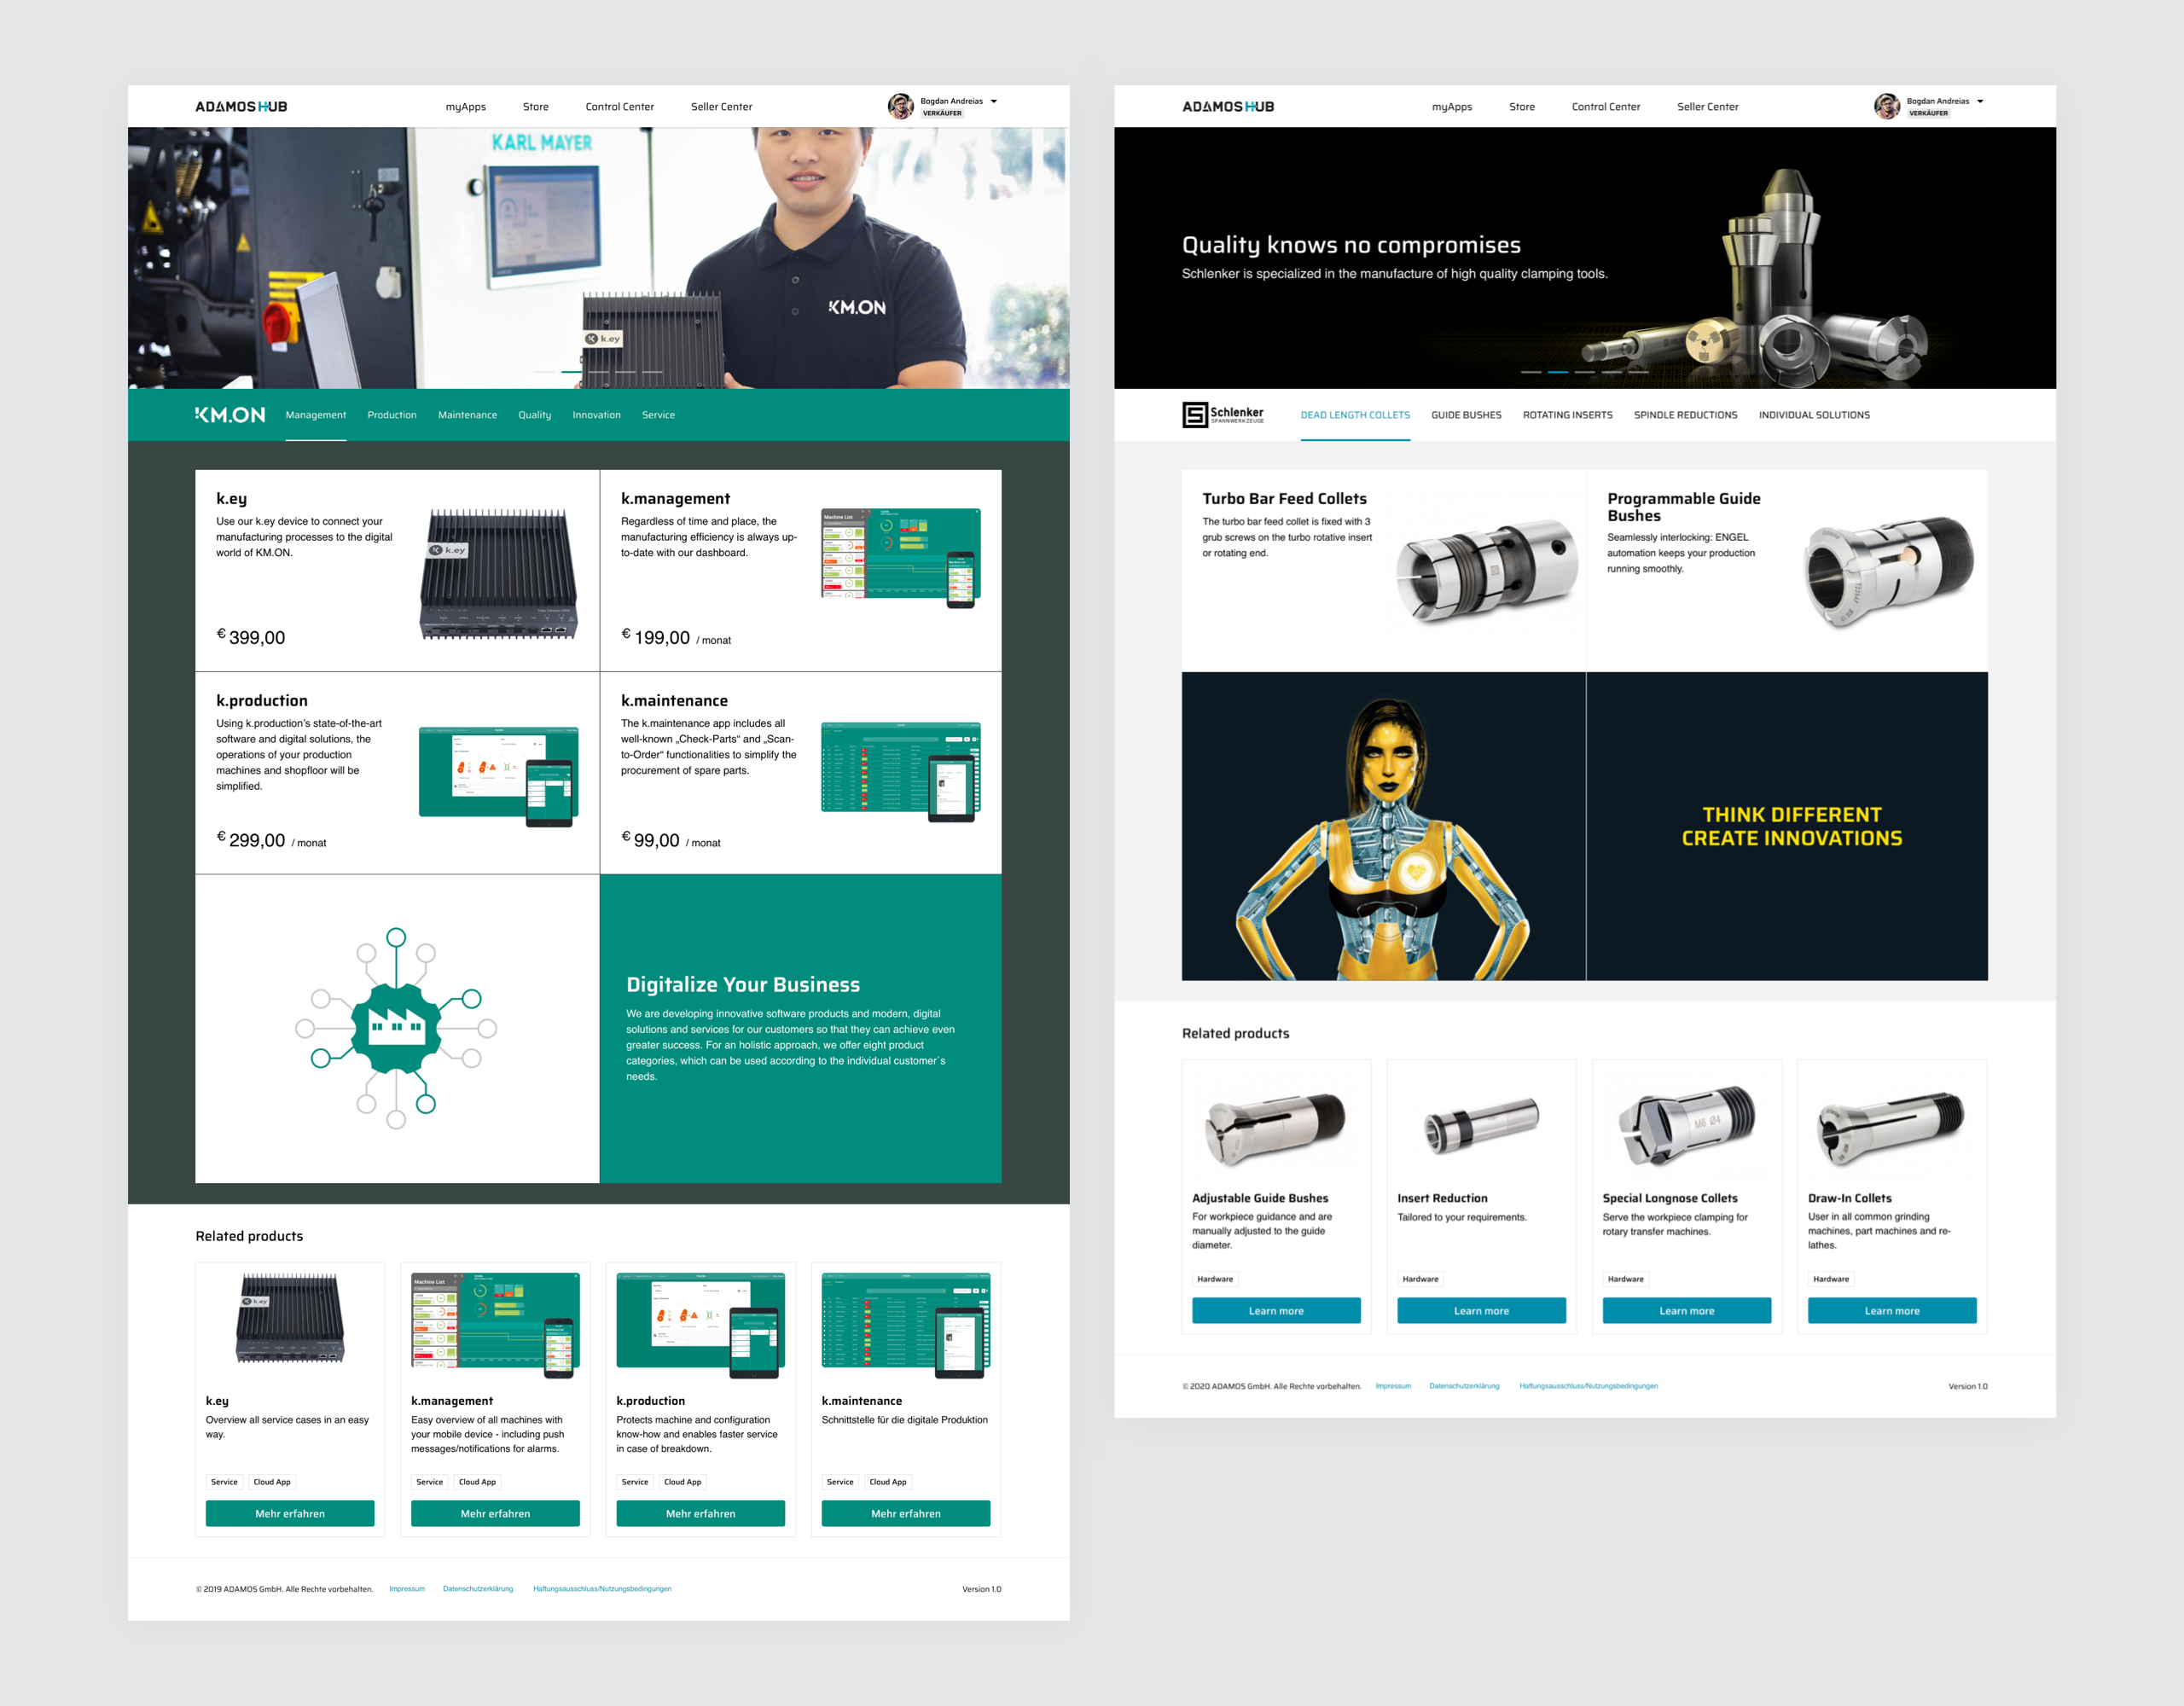The image size is (2184, 1706).
Task: Click Haftungsausschluss link in right footer
Action: (1588, 1385)
